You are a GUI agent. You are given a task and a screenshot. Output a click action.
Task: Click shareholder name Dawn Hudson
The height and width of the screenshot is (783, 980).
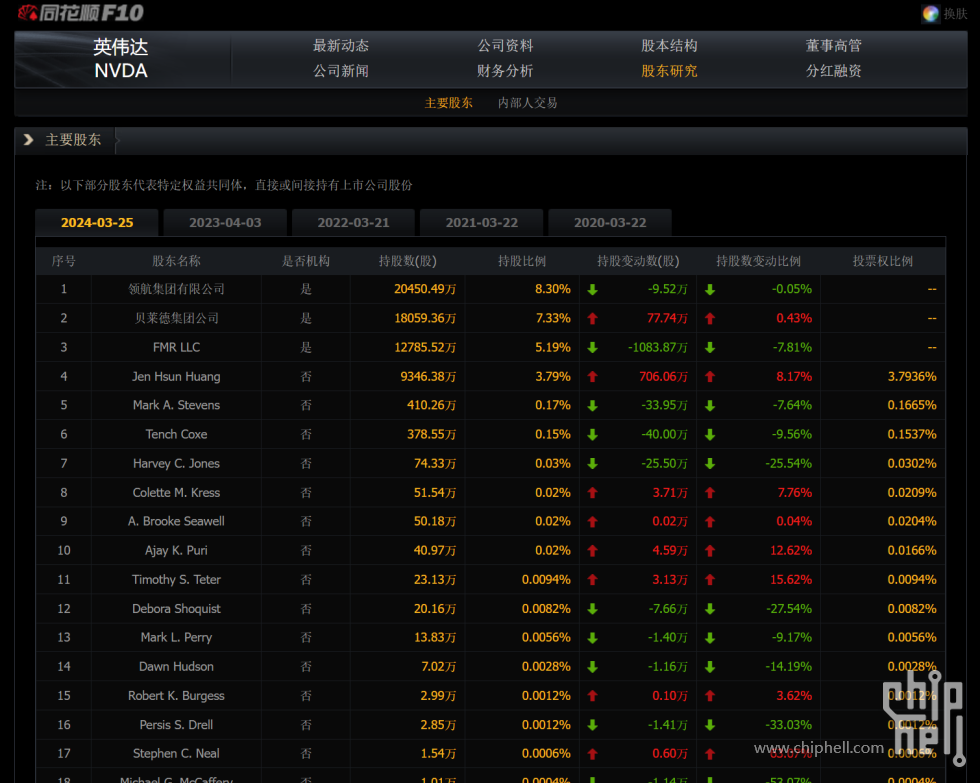coord(176,667)
